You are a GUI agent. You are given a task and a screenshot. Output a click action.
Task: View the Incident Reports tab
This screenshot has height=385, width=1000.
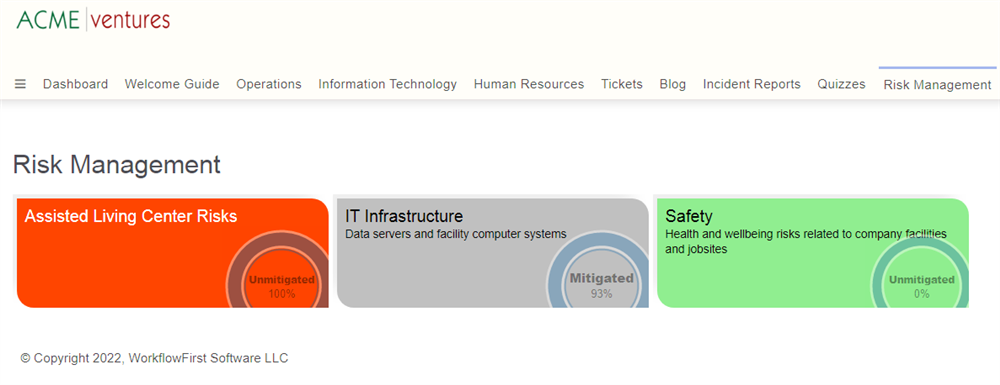(x=751, y=84)
